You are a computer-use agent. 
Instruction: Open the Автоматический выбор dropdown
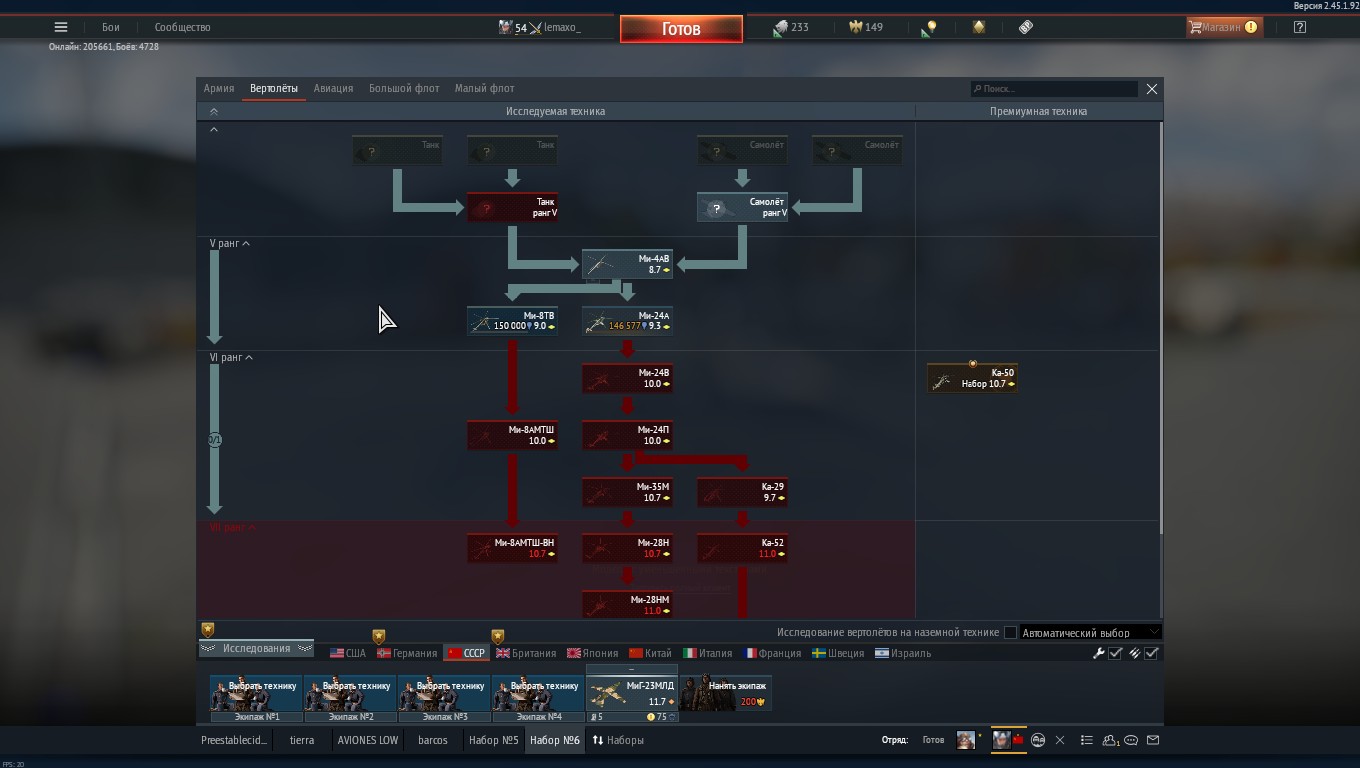point(1089,632)
